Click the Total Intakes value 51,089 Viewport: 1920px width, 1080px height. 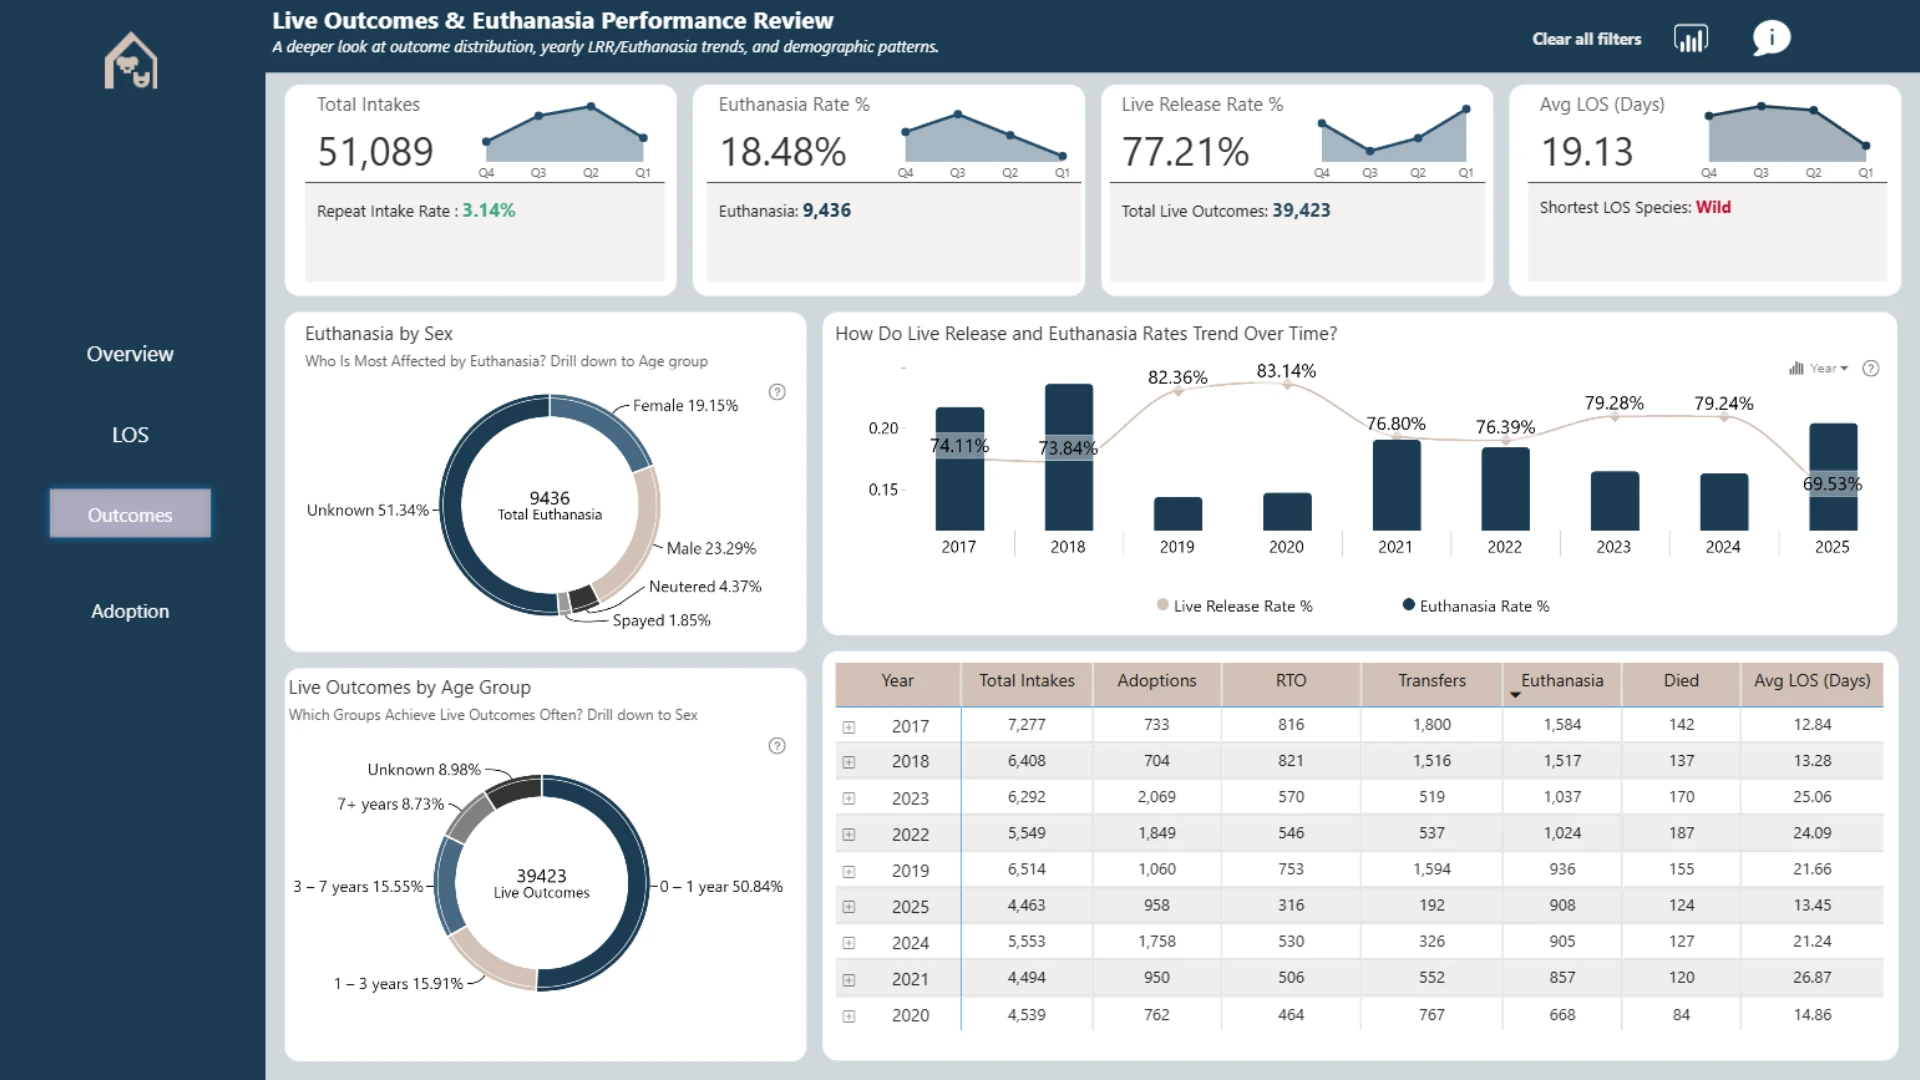[x=375, y=152]
